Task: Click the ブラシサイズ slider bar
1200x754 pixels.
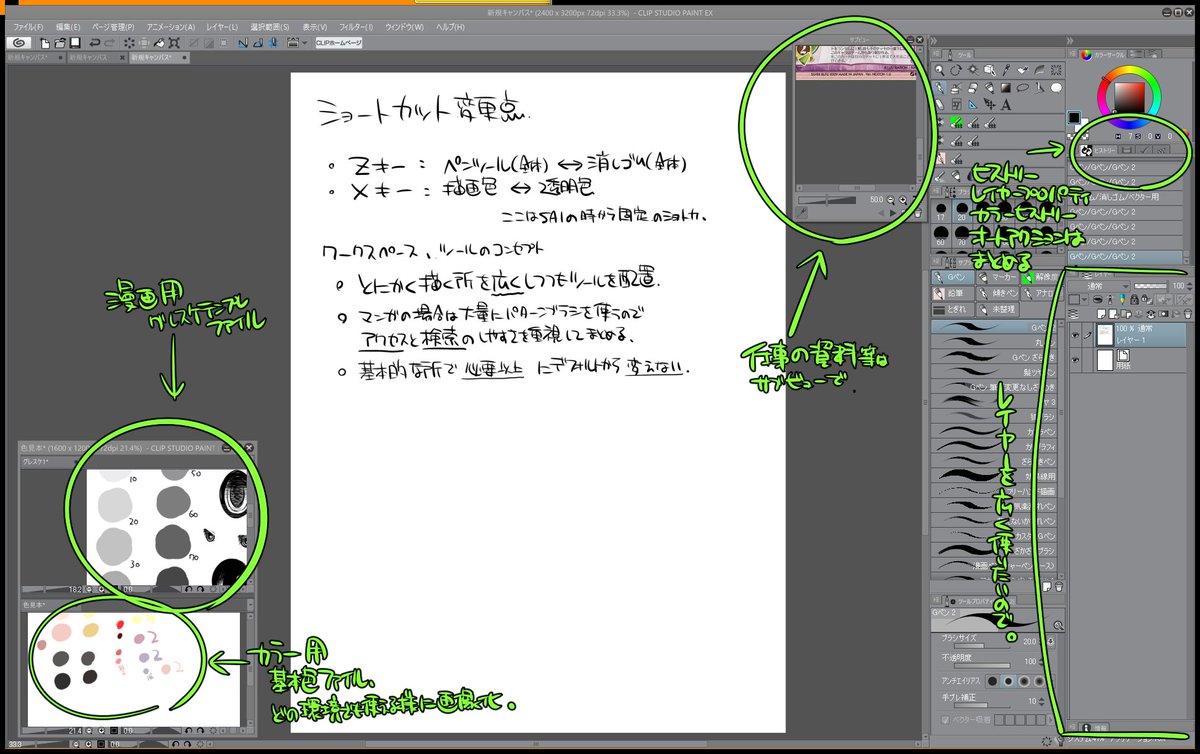Action: coord(982,646)
